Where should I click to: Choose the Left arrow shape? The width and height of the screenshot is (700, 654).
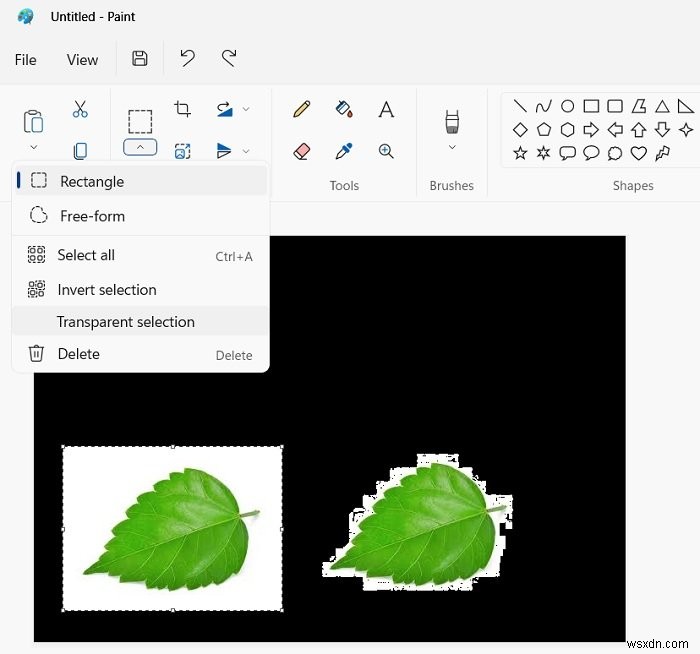click(615, 130)
